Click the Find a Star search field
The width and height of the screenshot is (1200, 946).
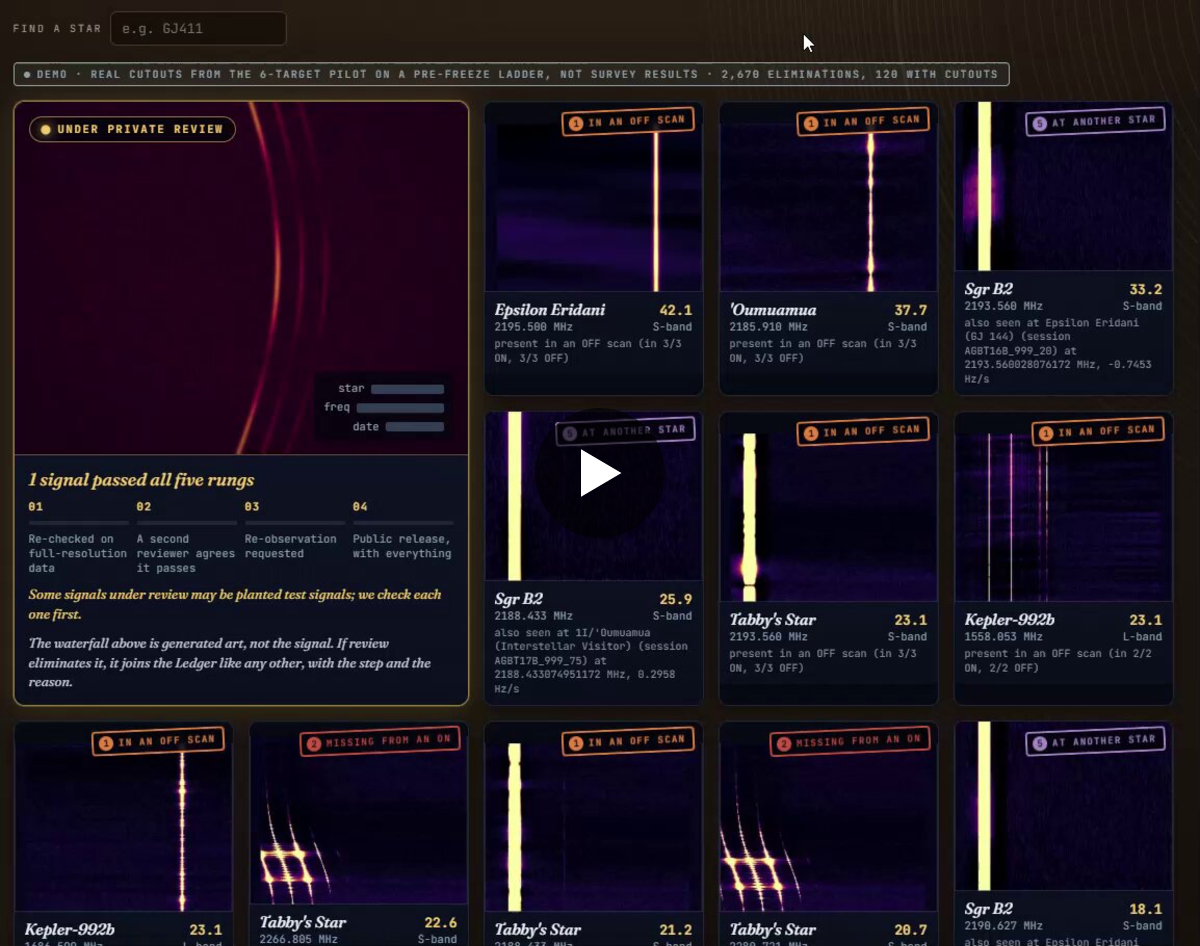pyautogui.click(x=198, y=28)
